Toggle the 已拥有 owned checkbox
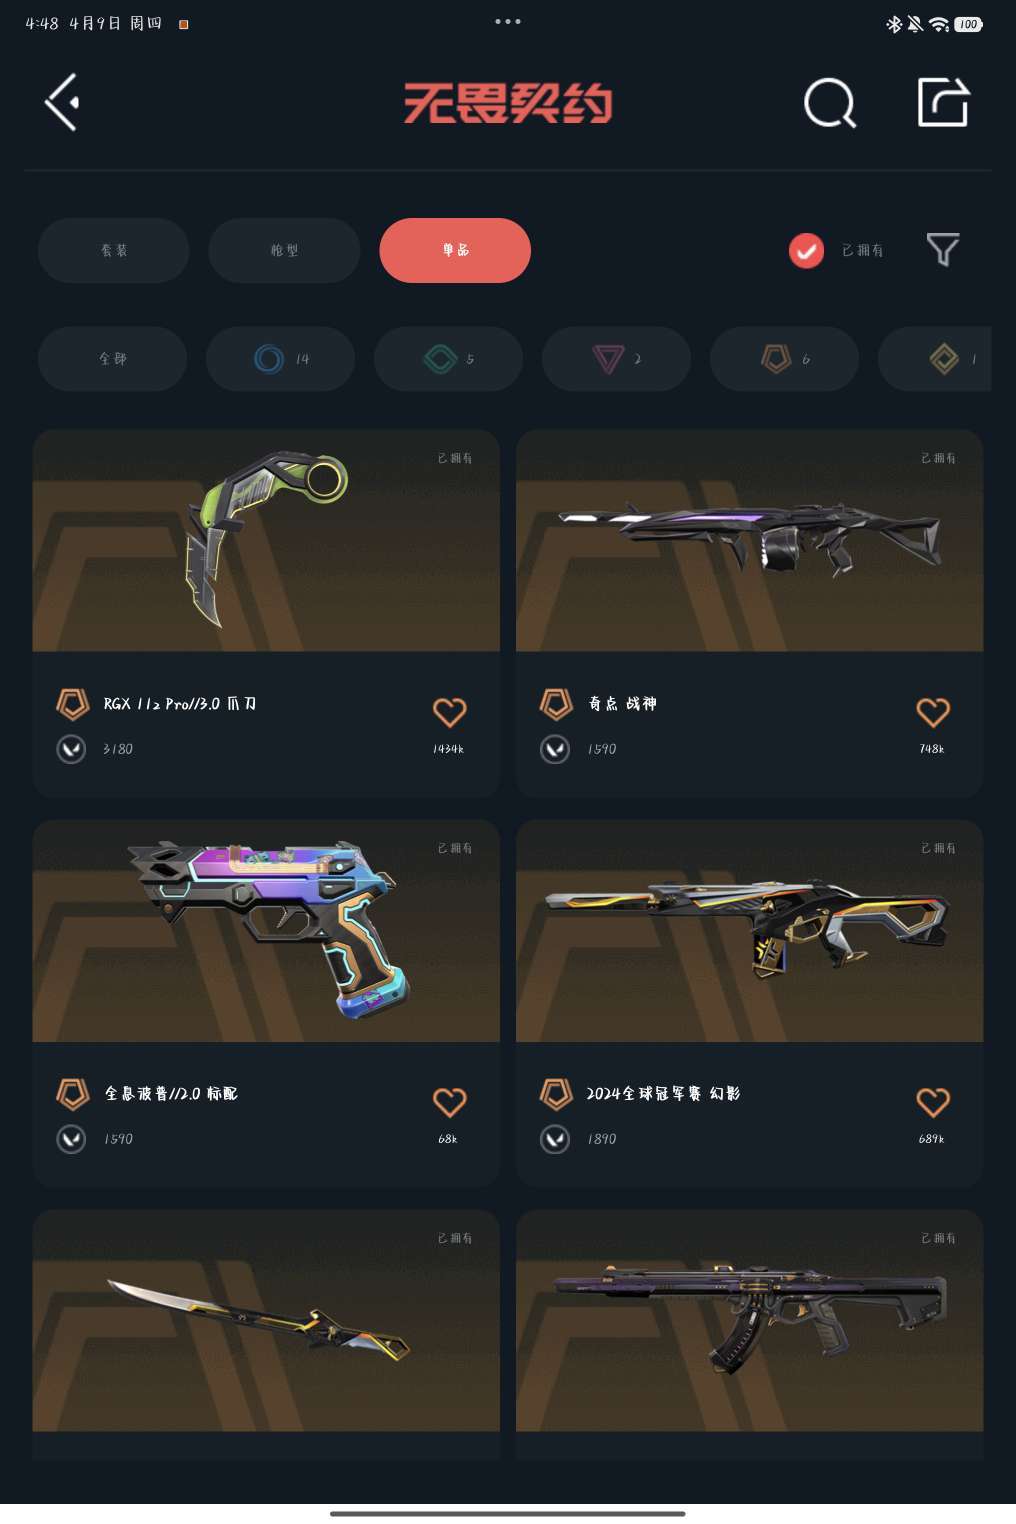The width and height of the screenshot is (1016, 1524). (x=806, y=250)
